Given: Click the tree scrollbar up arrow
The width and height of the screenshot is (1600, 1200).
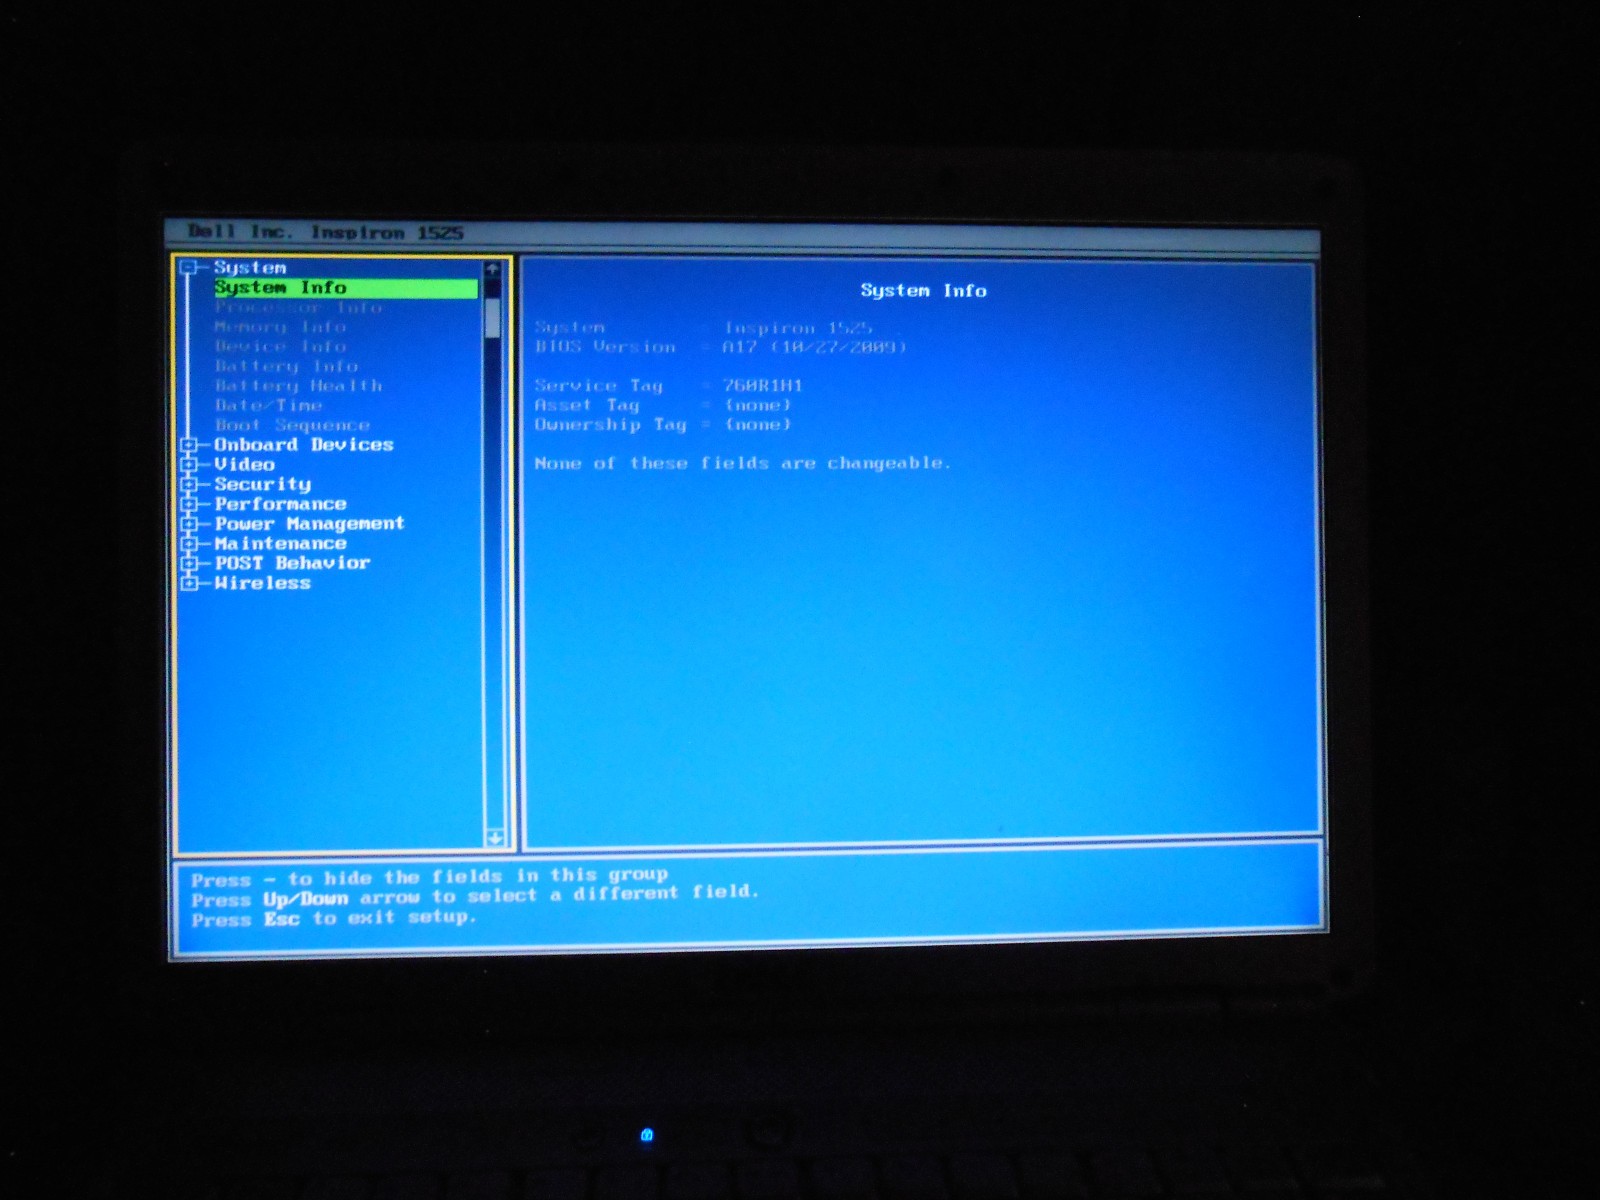Looking at the screenshot, I should click(x=492, y=269).
